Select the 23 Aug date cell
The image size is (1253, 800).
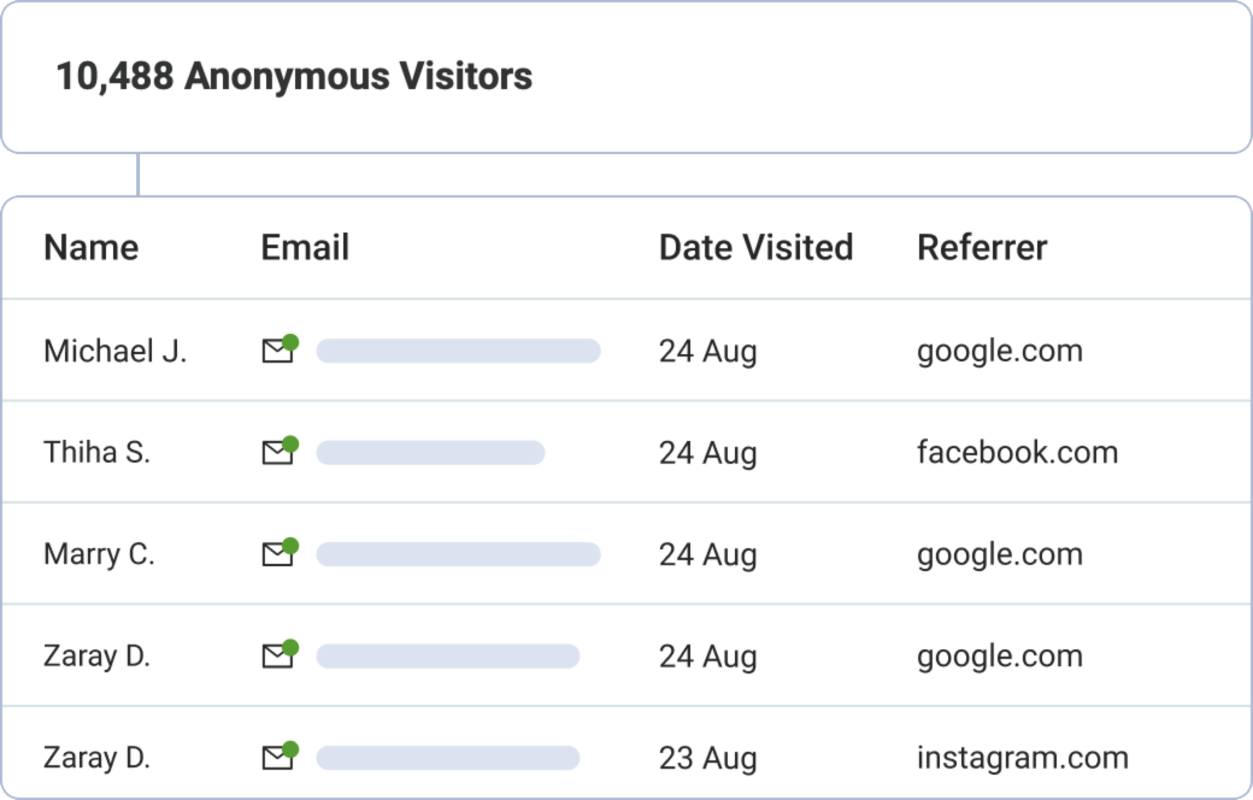[707, 758]
